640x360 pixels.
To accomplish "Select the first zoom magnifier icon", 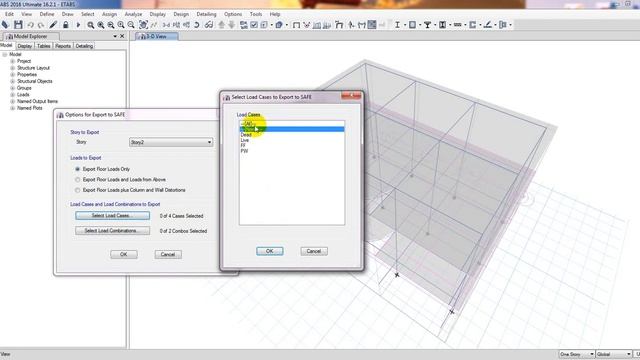I will [x=91, y=25].
